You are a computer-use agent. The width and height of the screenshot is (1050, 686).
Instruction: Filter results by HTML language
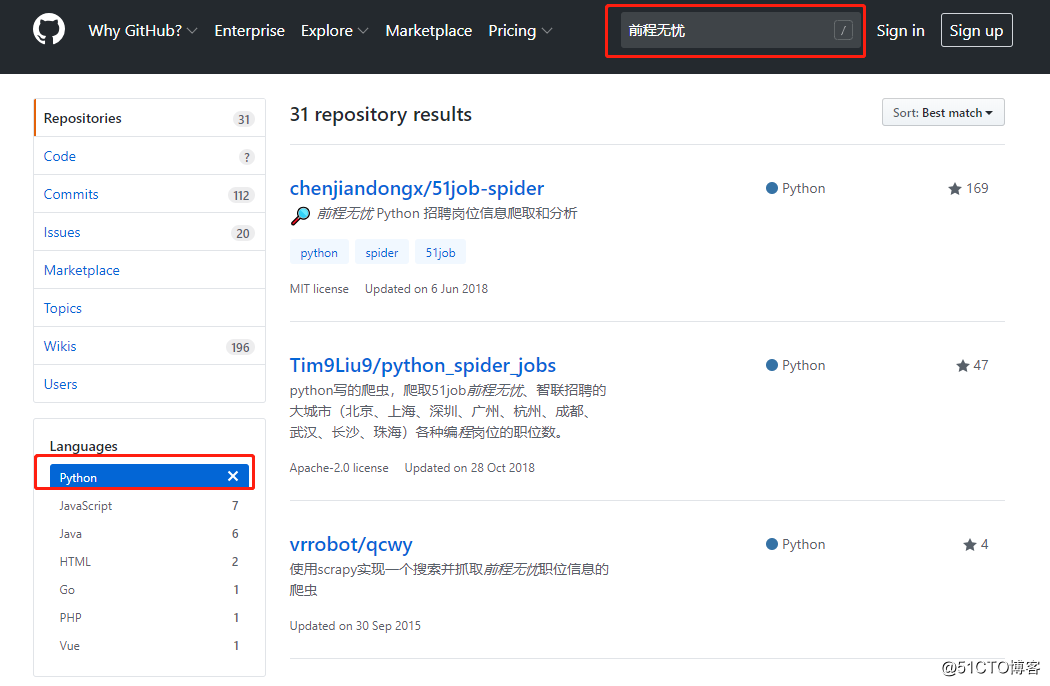click(149, 562)
